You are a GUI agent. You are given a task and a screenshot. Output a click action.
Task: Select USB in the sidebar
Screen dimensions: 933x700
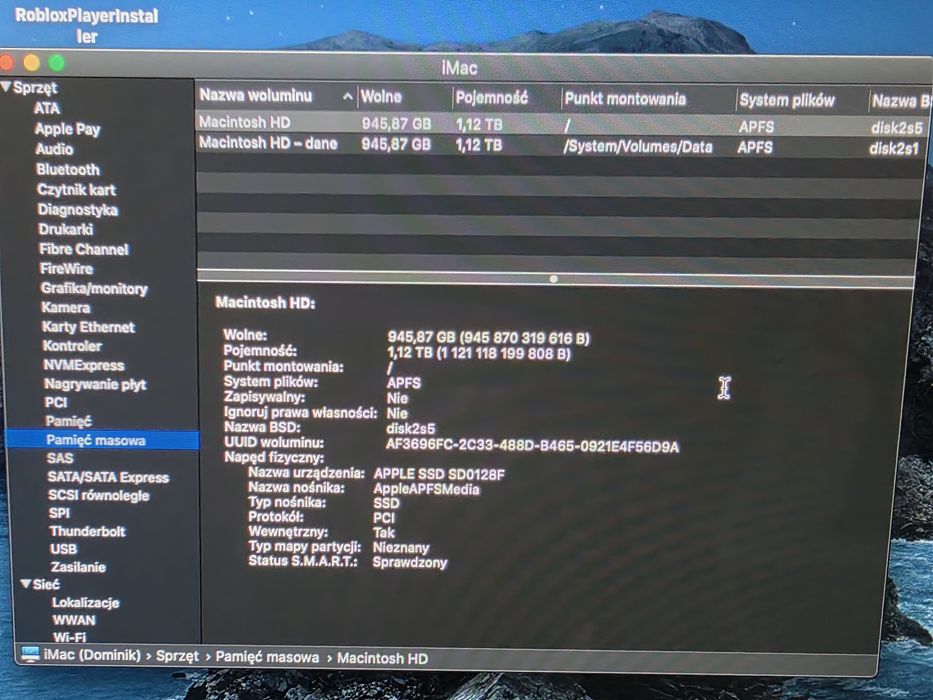click(x=64, y=549)
